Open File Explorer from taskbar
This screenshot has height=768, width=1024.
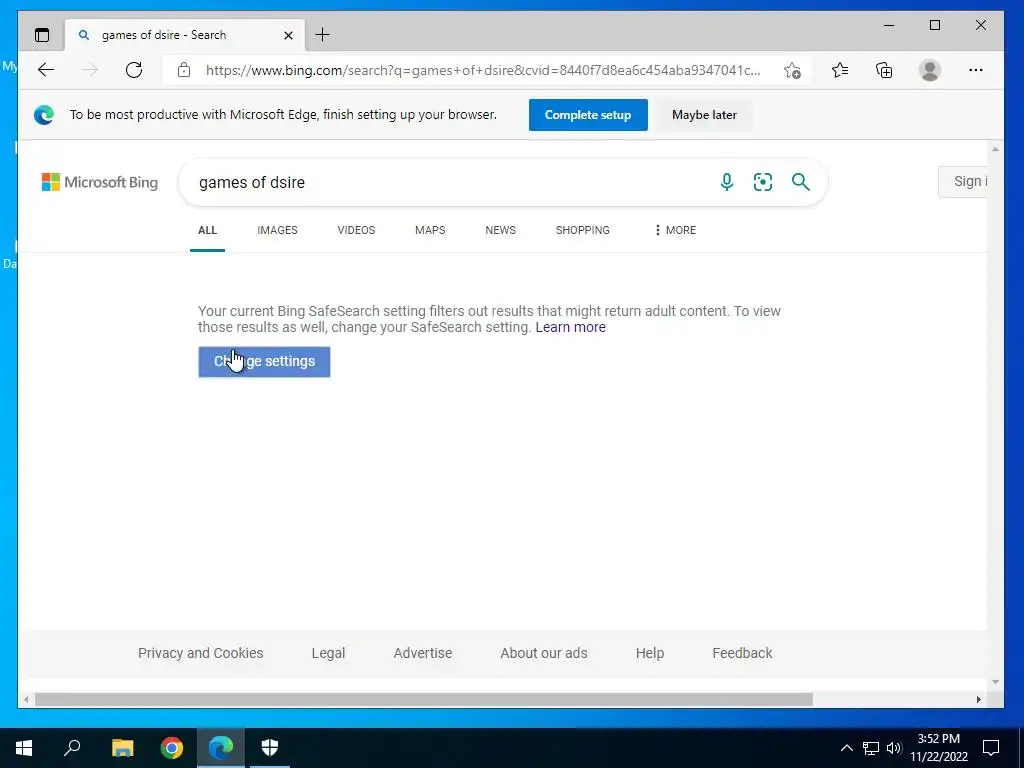tap(122, 748)
